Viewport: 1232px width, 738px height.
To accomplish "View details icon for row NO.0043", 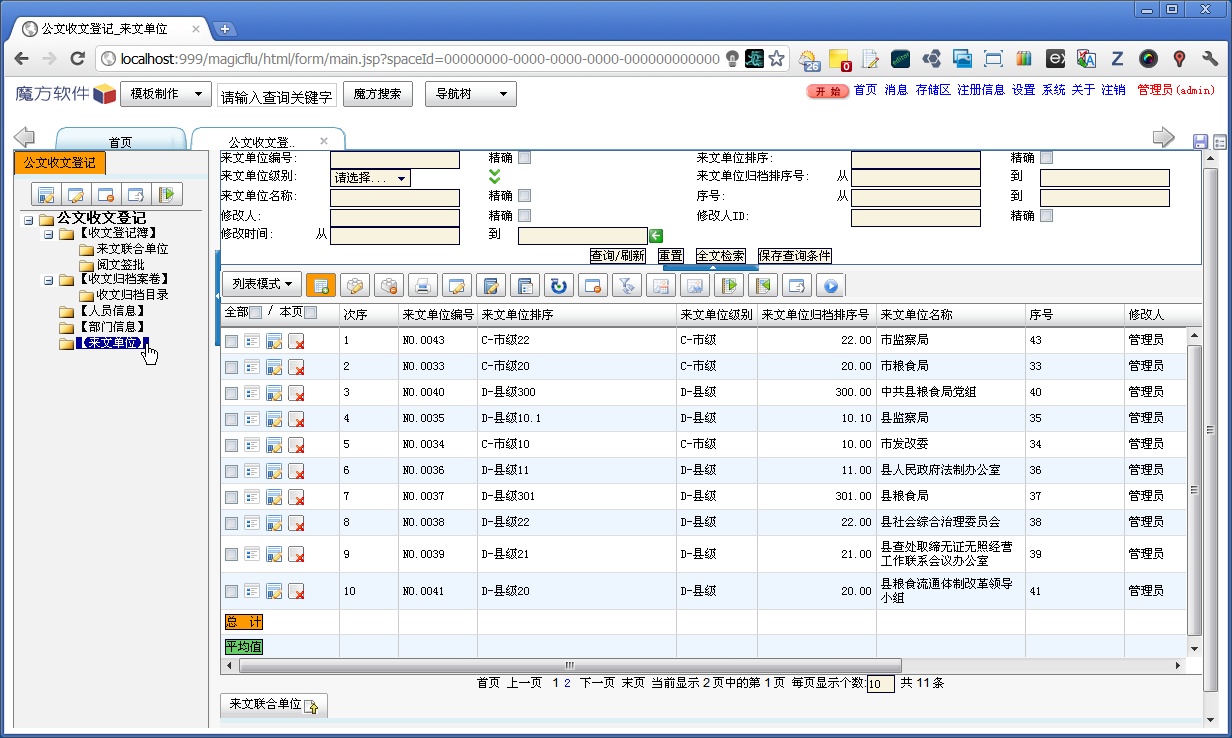I will pos(252,341).
